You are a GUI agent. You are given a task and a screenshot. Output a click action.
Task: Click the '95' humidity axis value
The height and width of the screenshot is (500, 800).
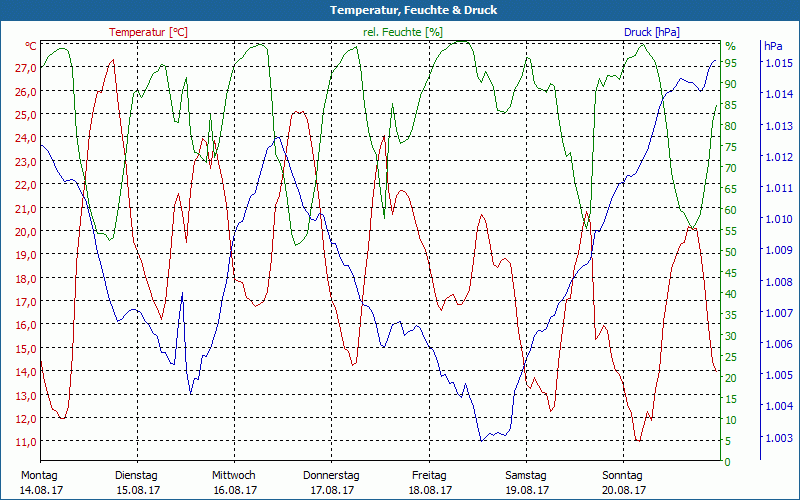[x=731, y=63]
